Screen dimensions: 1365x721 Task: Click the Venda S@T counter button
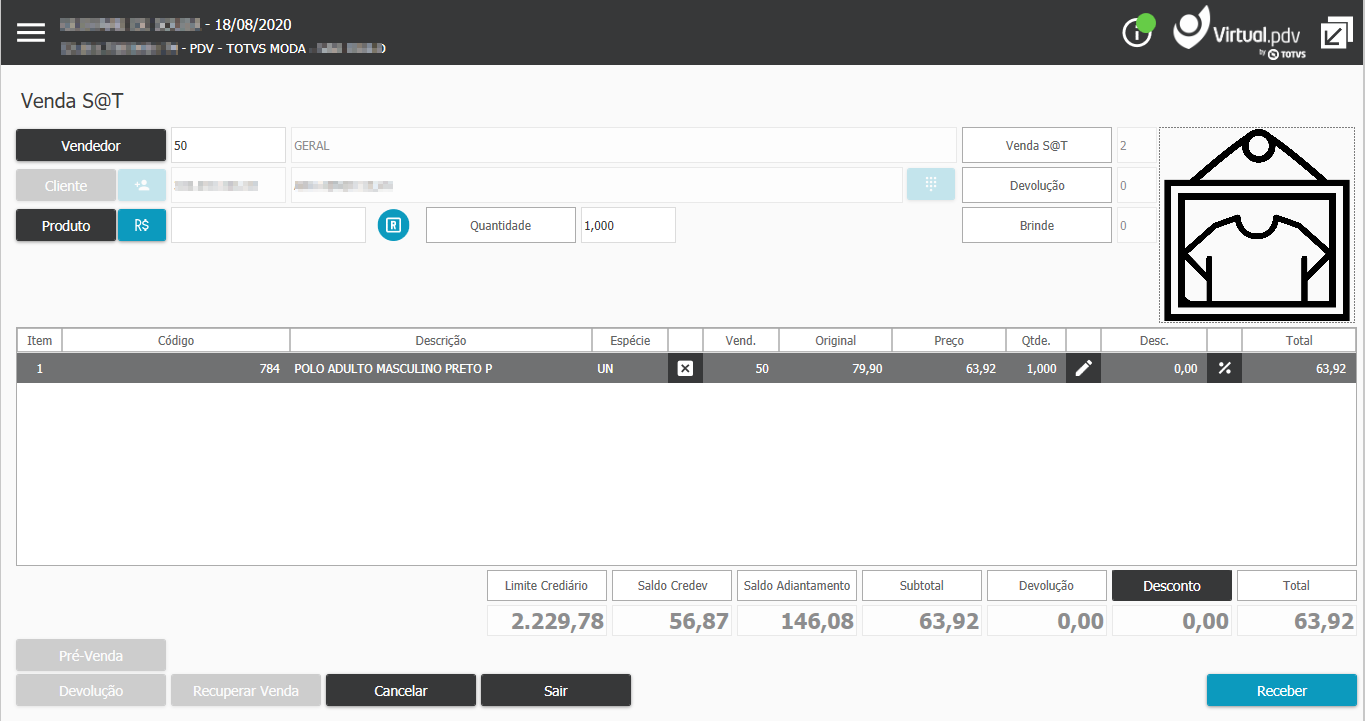click(x=1037, y=145)
